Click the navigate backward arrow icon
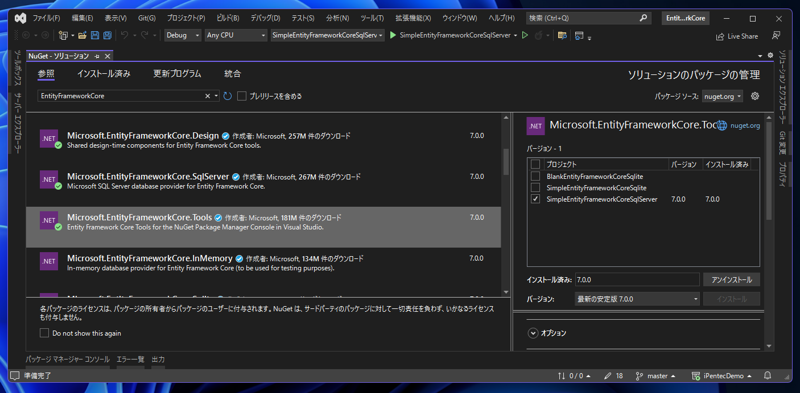The width and height of the screenshot is (800, 393). 26,36
